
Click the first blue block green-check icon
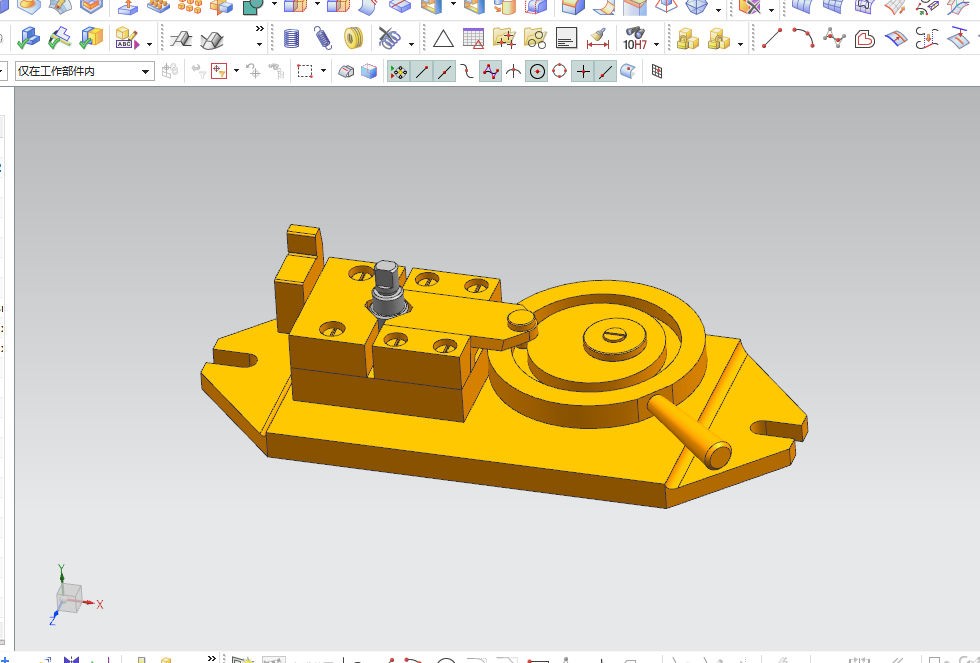(x=28, y=39)
